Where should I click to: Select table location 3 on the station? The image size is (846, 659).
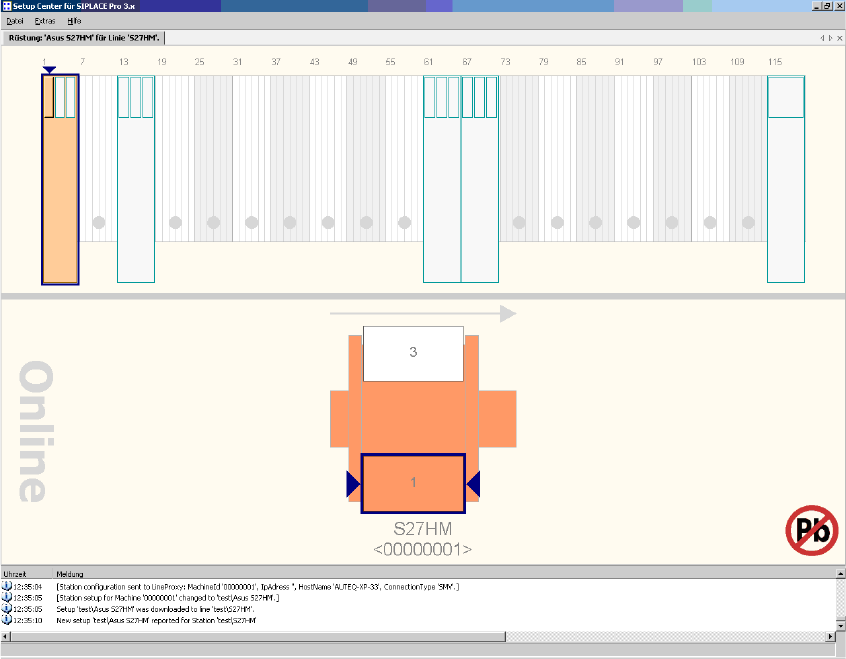click(413, 353)
